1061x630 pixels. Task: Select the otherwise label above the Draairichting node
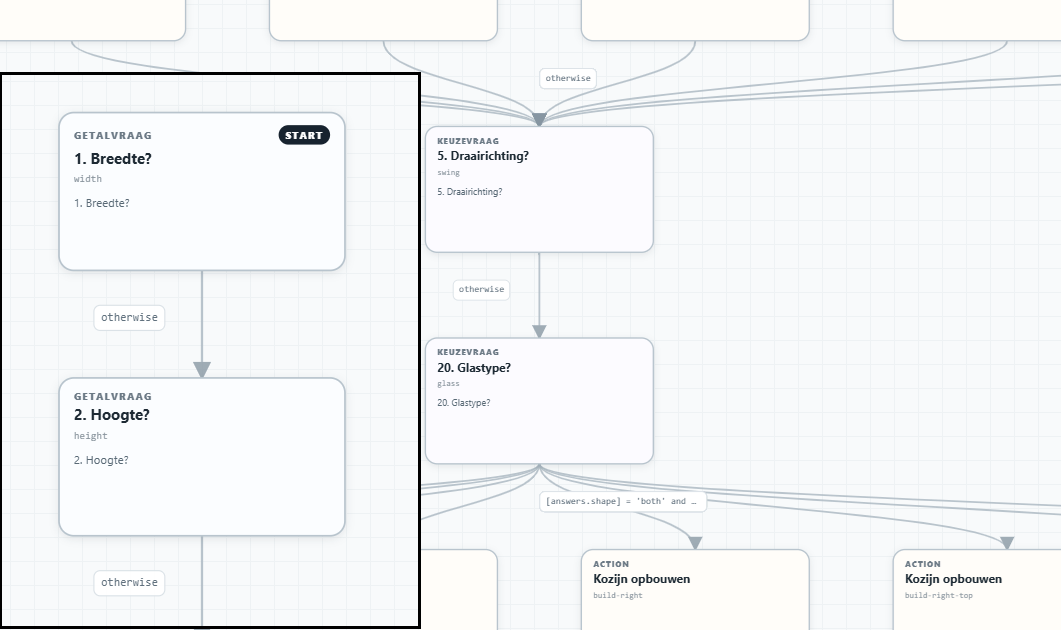pyautogui.click(x=568, y=78)
